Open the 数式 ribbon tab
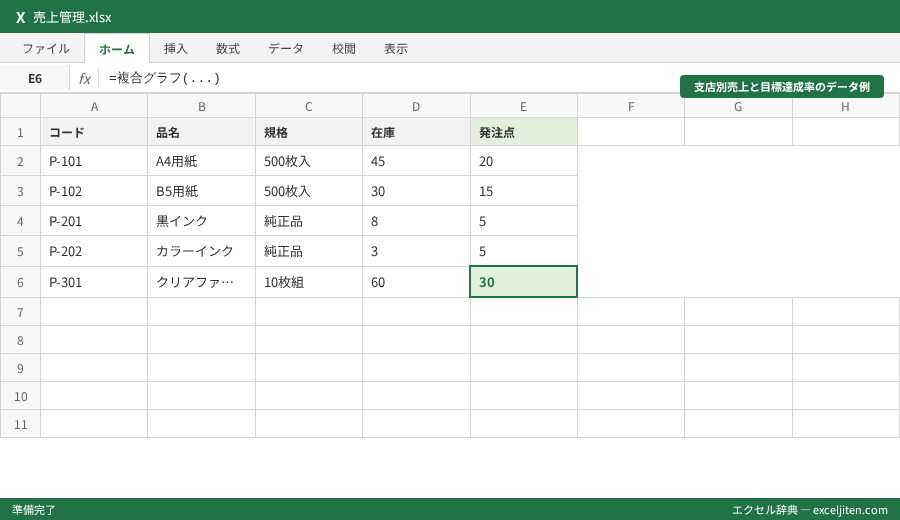Viewport: 900px width, 520px height. pos(228,49)
